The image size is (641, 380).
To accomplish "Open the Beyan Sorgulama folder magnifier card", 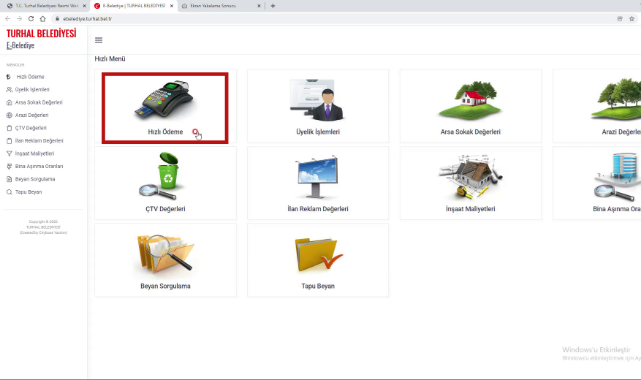I will (165, 260).
